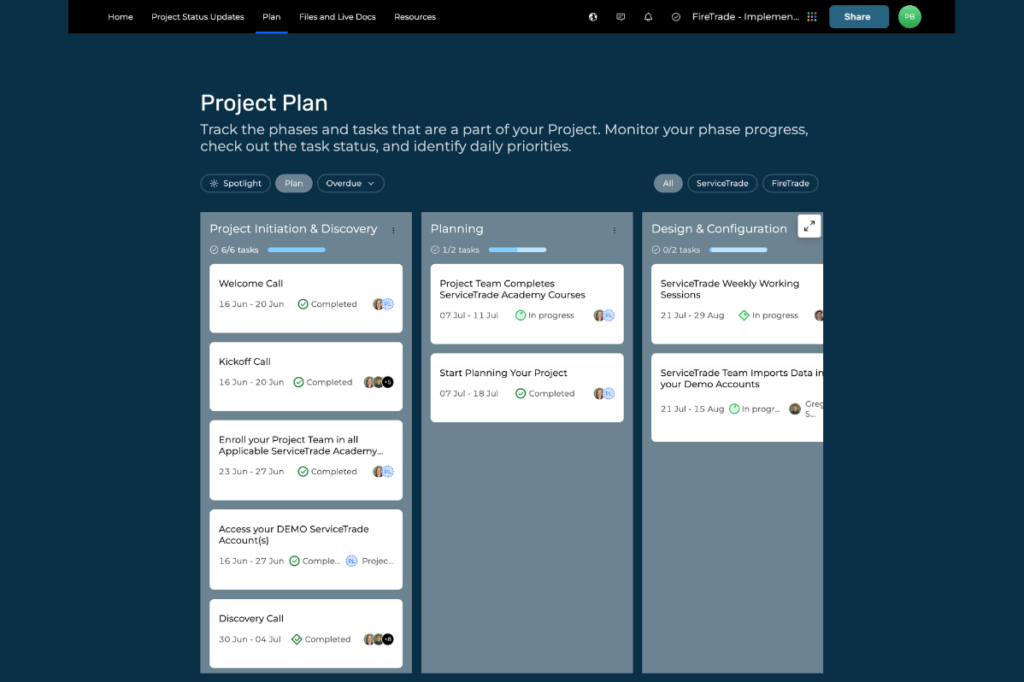
Task: Select the All filter pill
Action: [x=668, y=183]
